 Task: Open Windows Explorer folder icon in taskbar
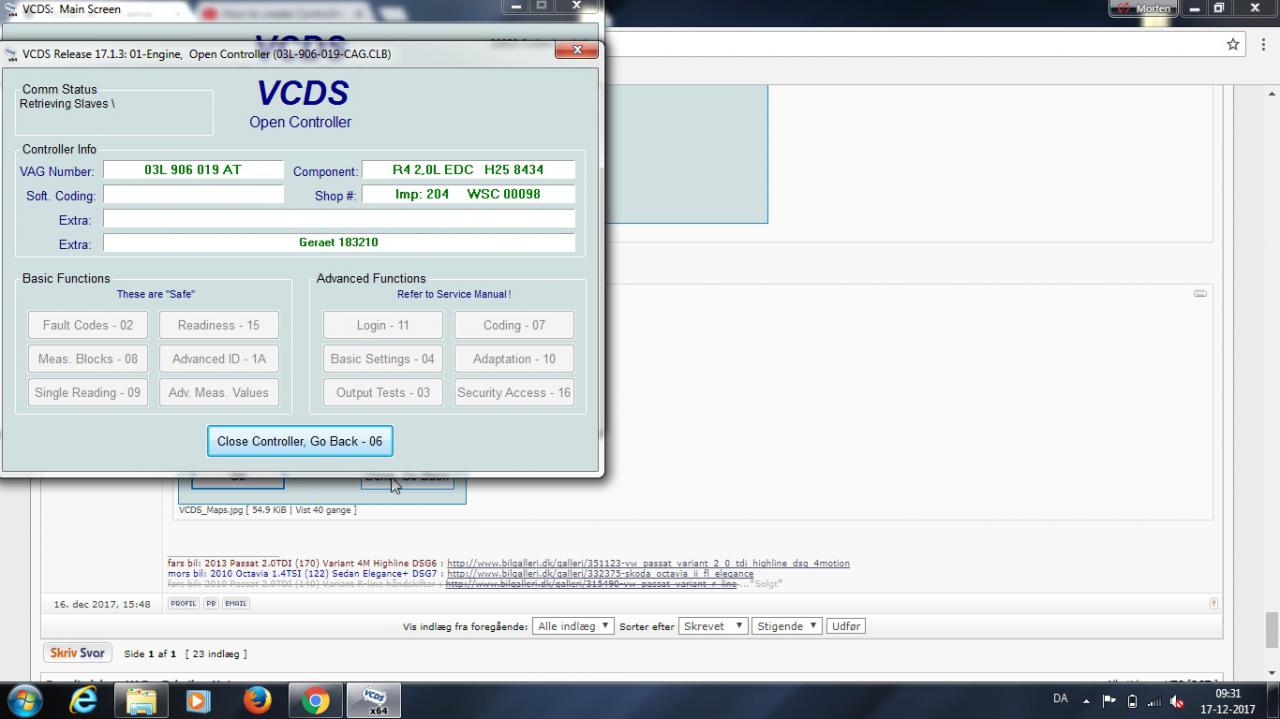tap(141, 700)
